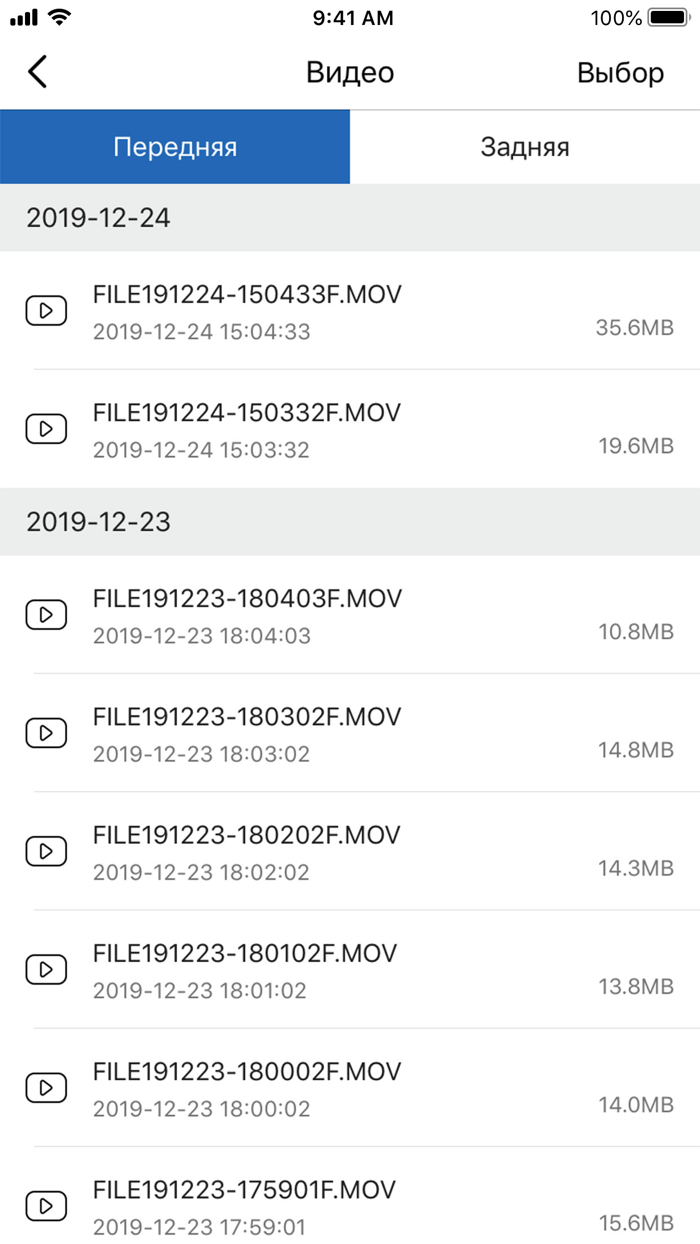Open file name FILE191224-150433F.MOV
Viewport: 700px width, 1244px height.
click(x=247, y=294)
